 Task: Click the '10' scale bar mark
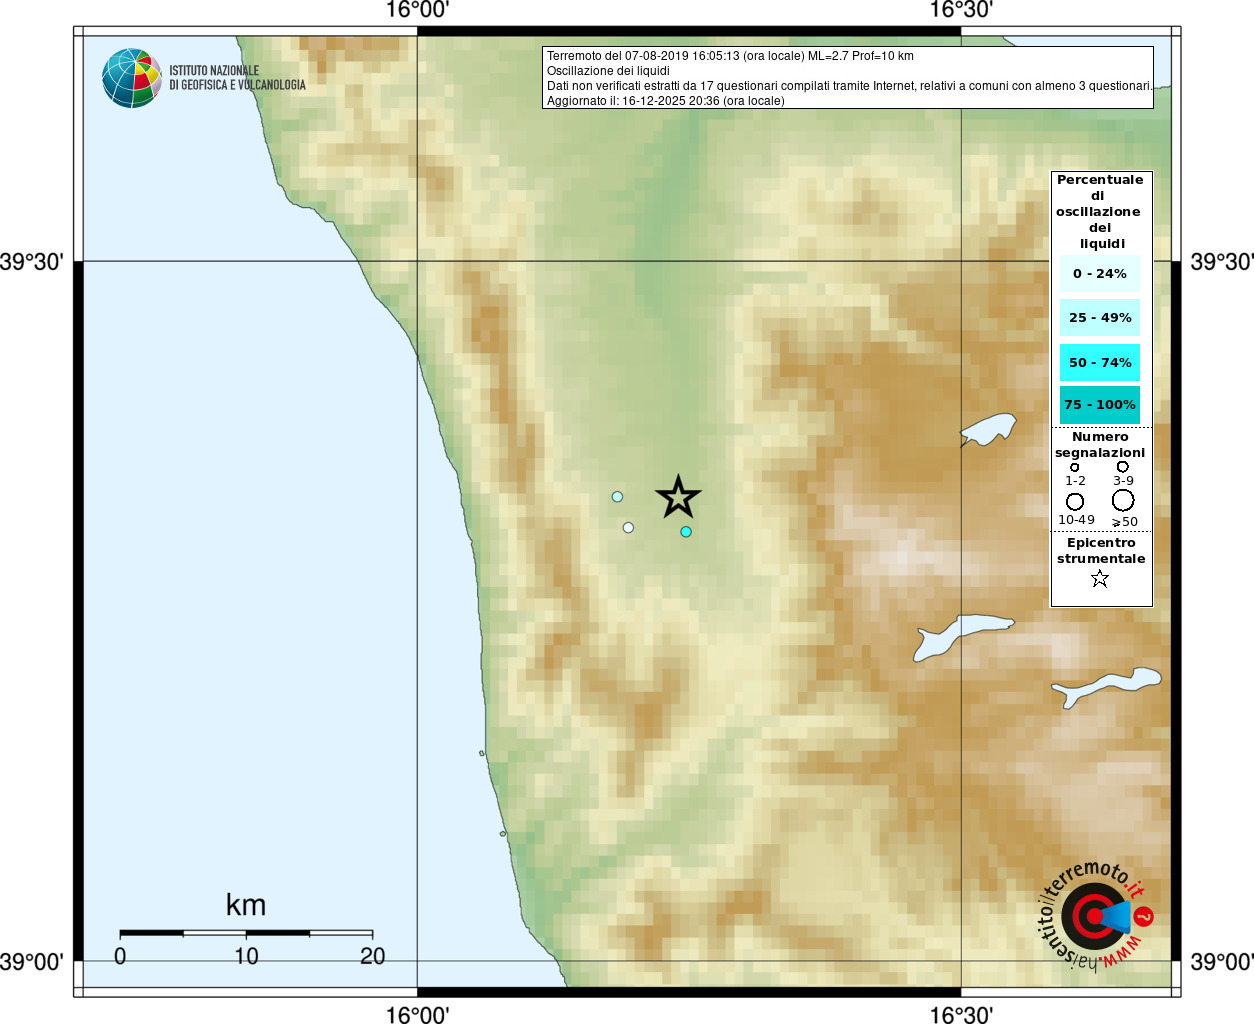click(x=246, y=956)
